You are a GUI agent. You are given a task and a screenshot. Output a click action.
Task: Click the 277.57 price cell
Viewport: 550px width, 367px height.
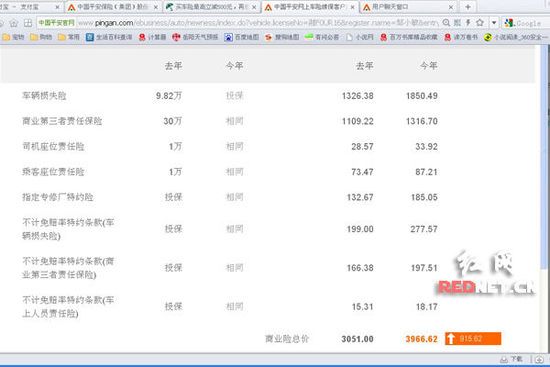click(x=424, y=229)
